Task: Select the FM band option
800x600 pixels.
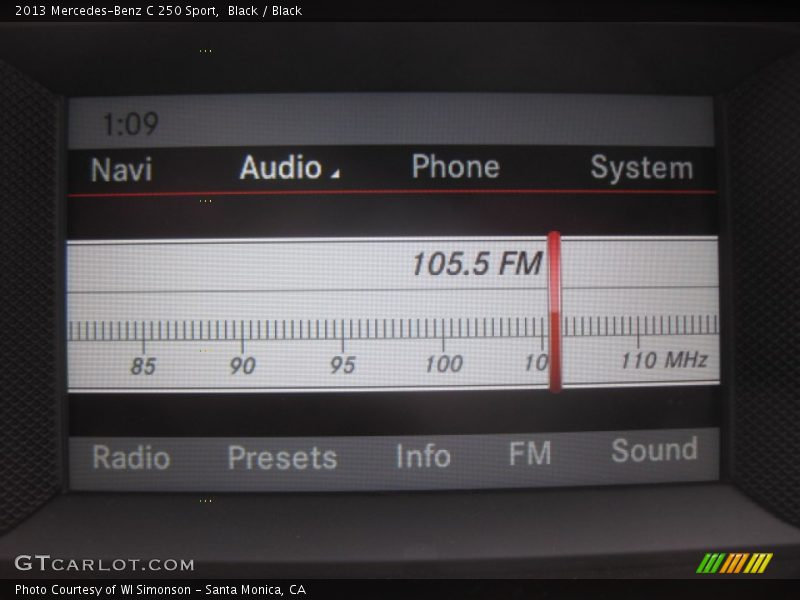Action: pos(529,454)
